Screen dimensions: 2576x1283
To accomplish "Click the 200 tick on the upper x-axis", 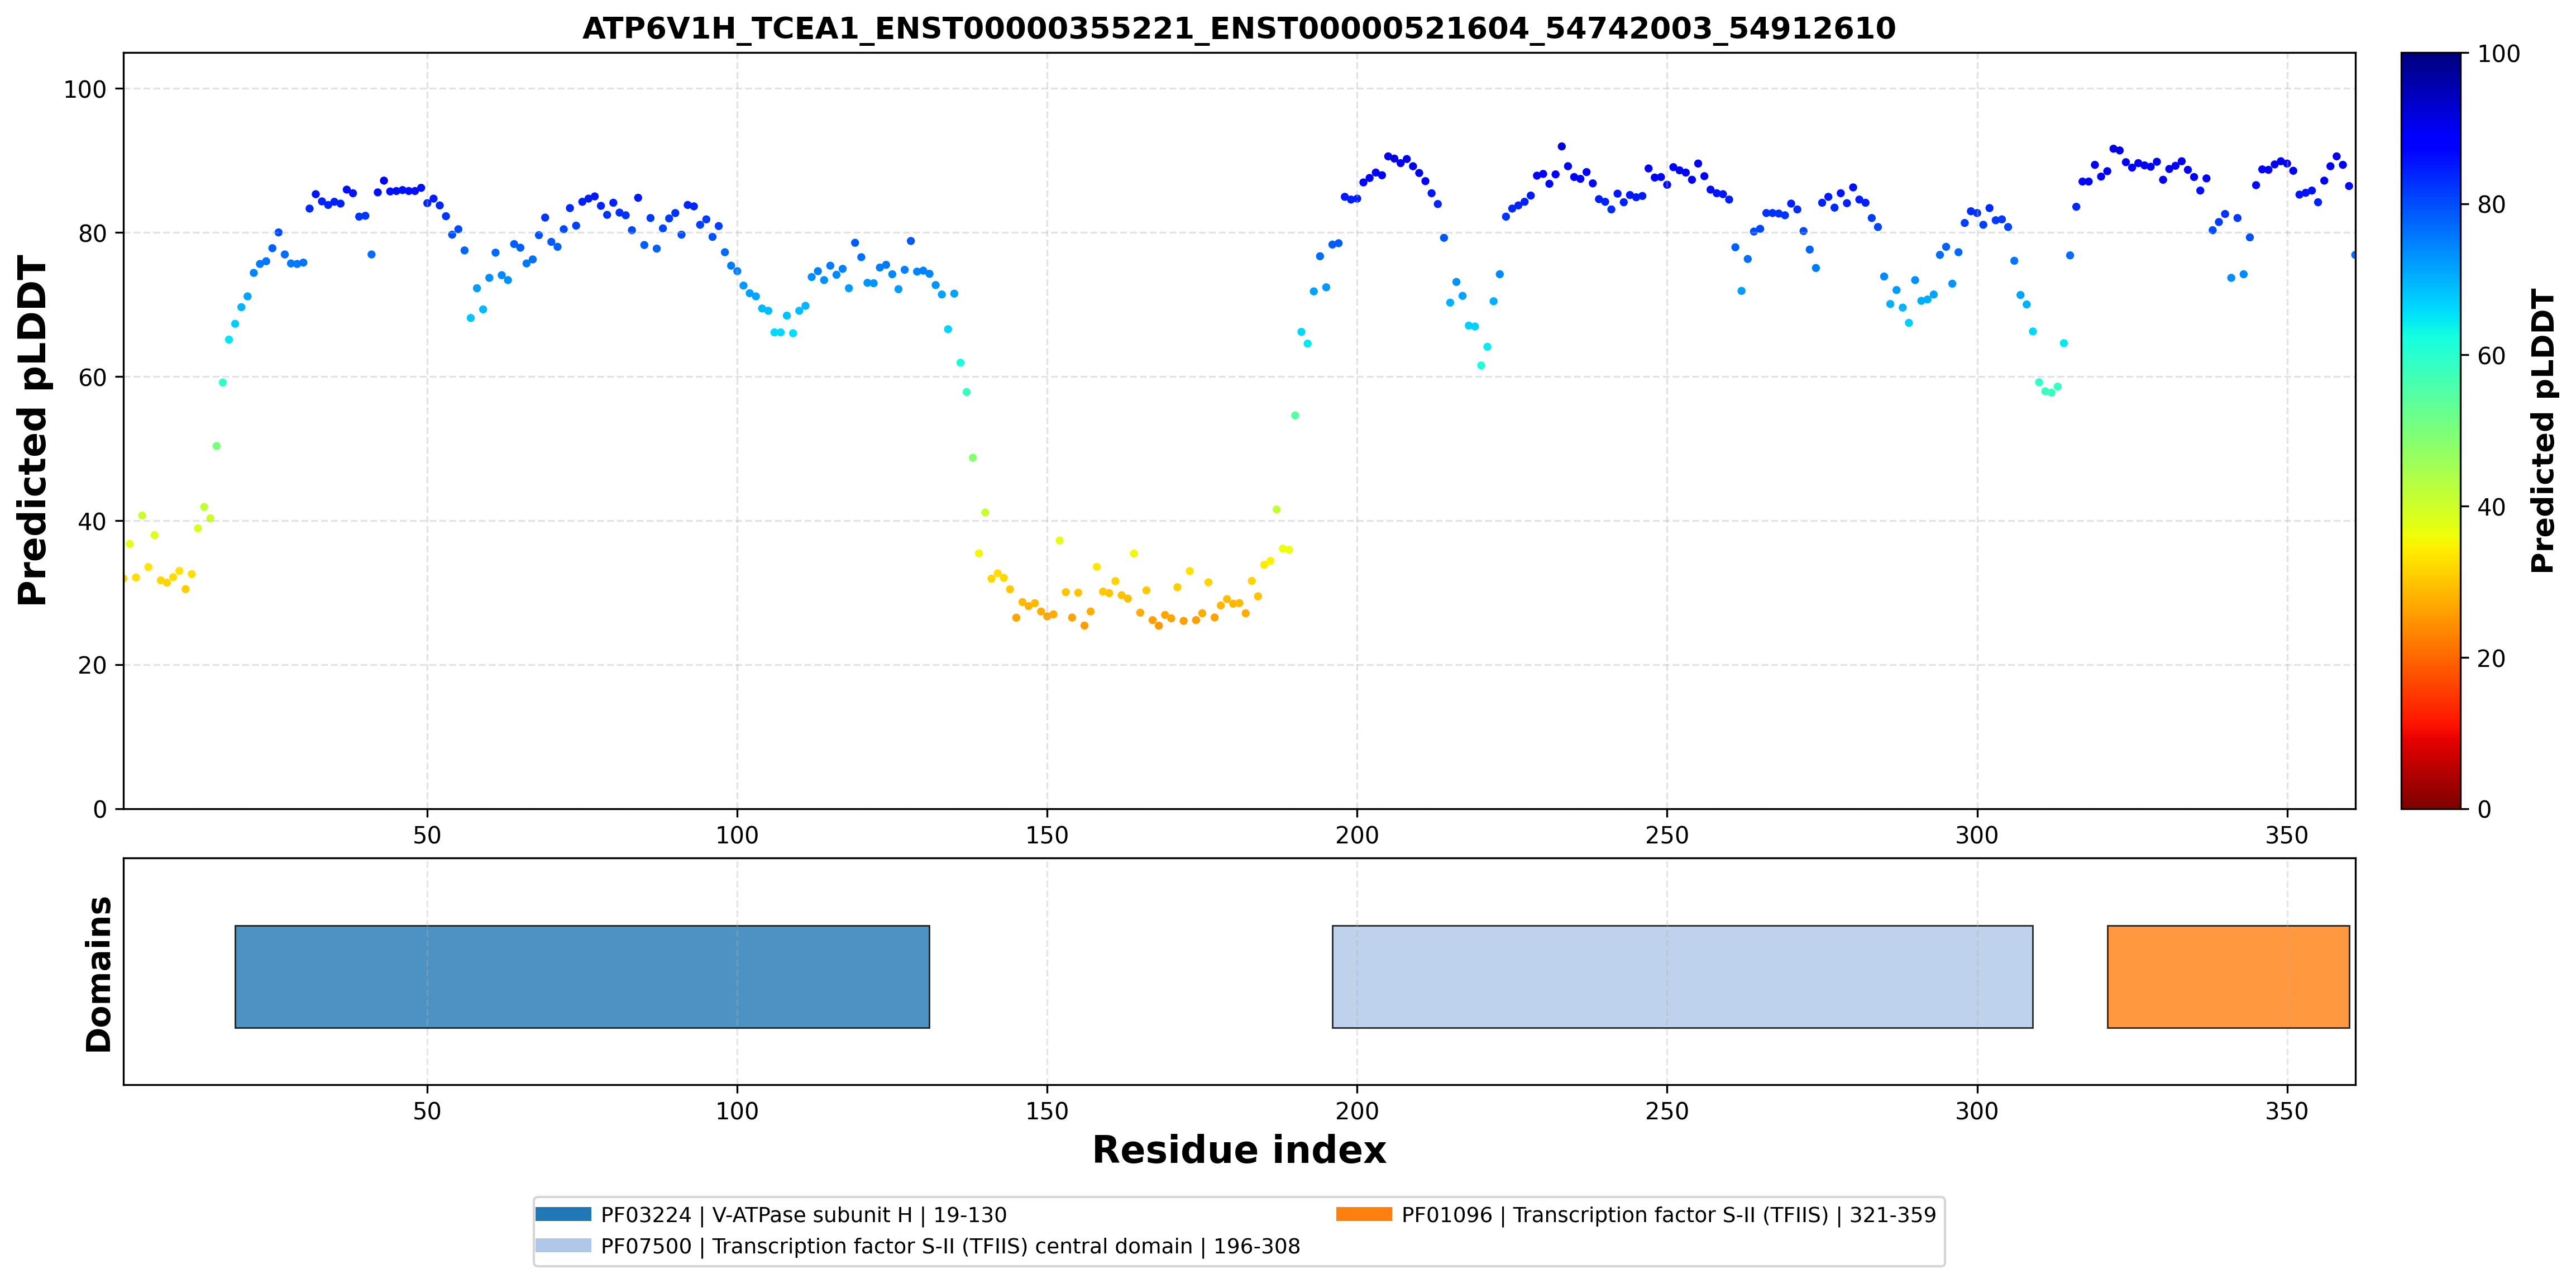I will [1357, 835].
